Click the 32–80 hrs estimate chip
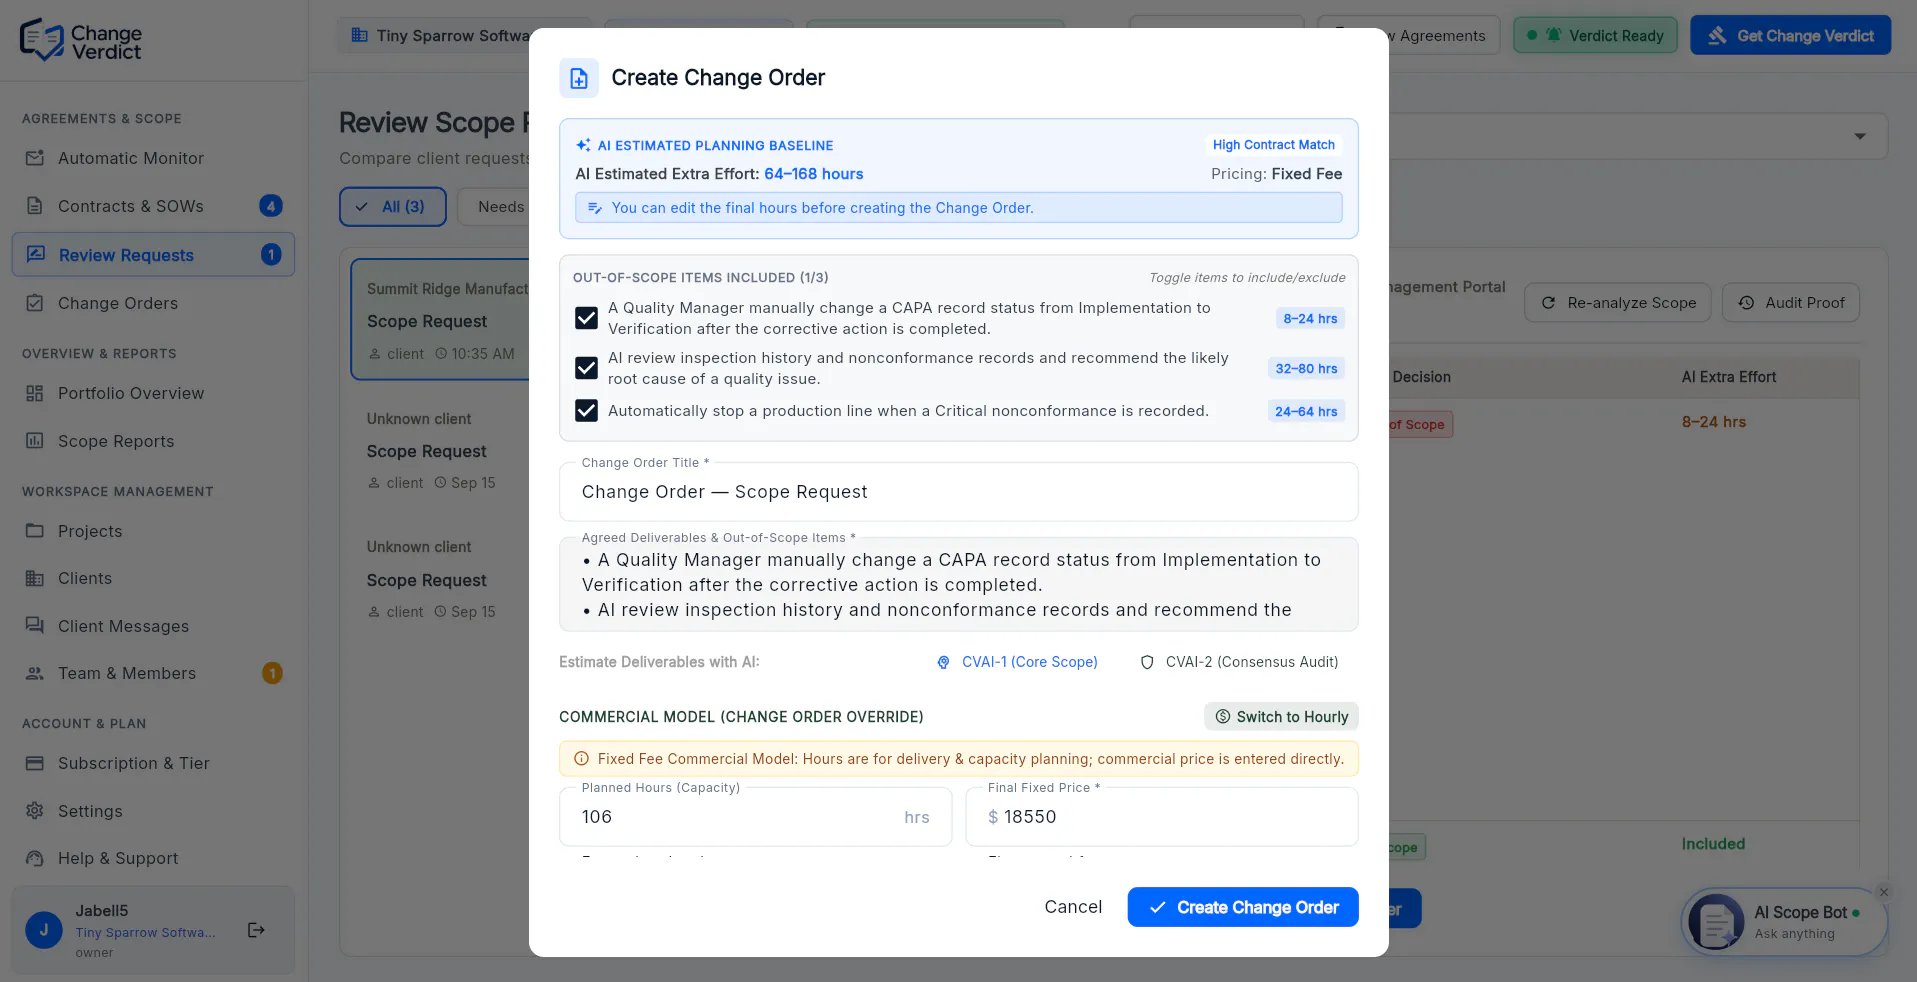Viewport: 1917px width, 982px height. click(1306, 369)
